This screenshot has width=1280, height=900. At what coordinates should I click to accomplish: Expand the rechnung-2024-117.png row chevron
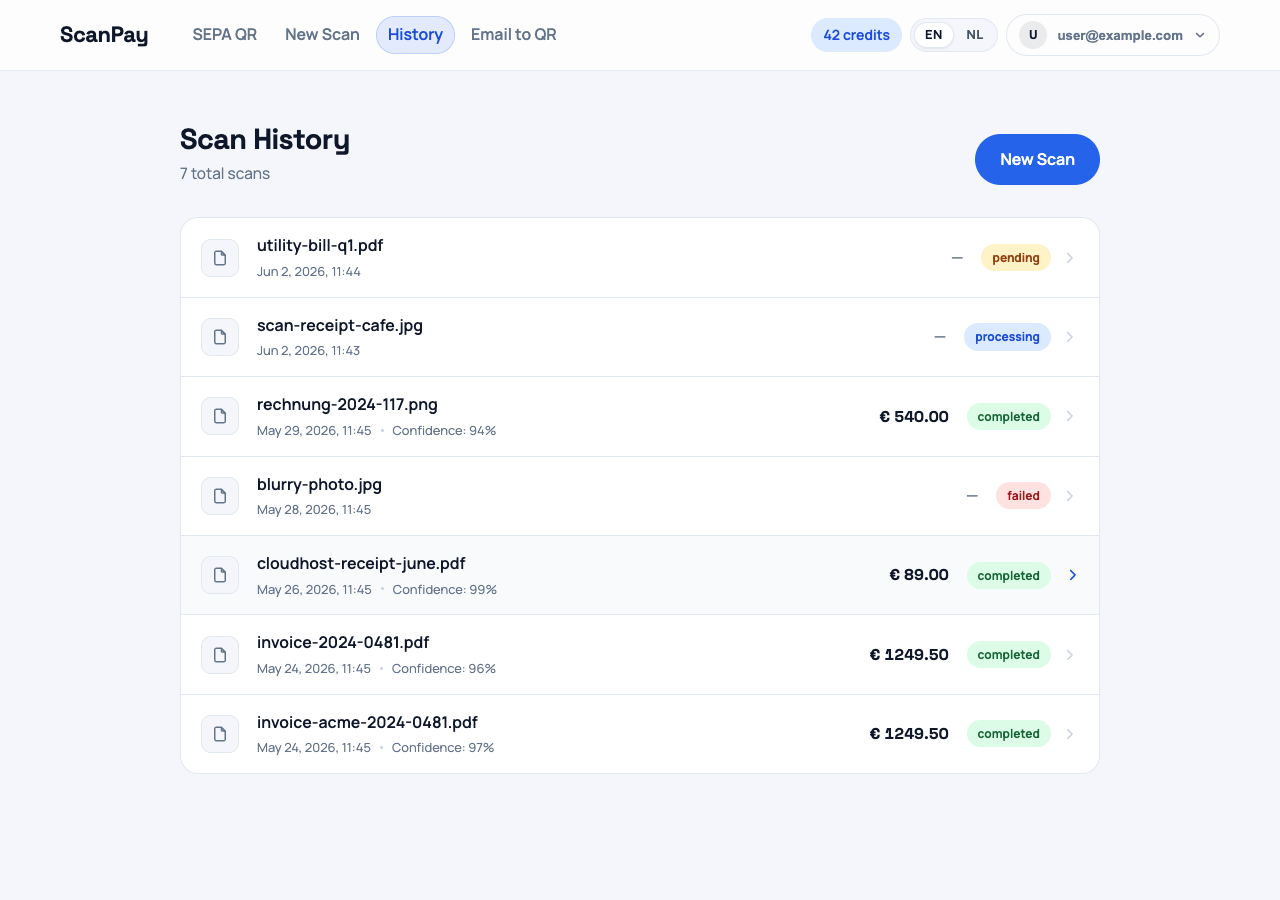click(x=1070, y=416)
